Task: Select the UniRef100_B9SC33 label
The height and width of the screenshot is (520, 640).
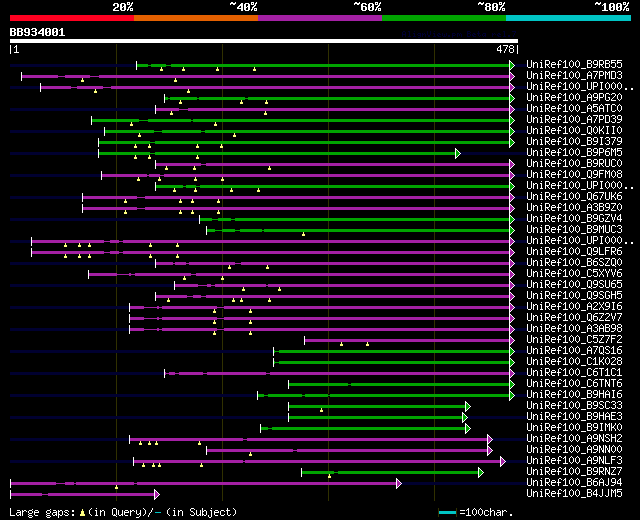Action: (x=574, y=406)
